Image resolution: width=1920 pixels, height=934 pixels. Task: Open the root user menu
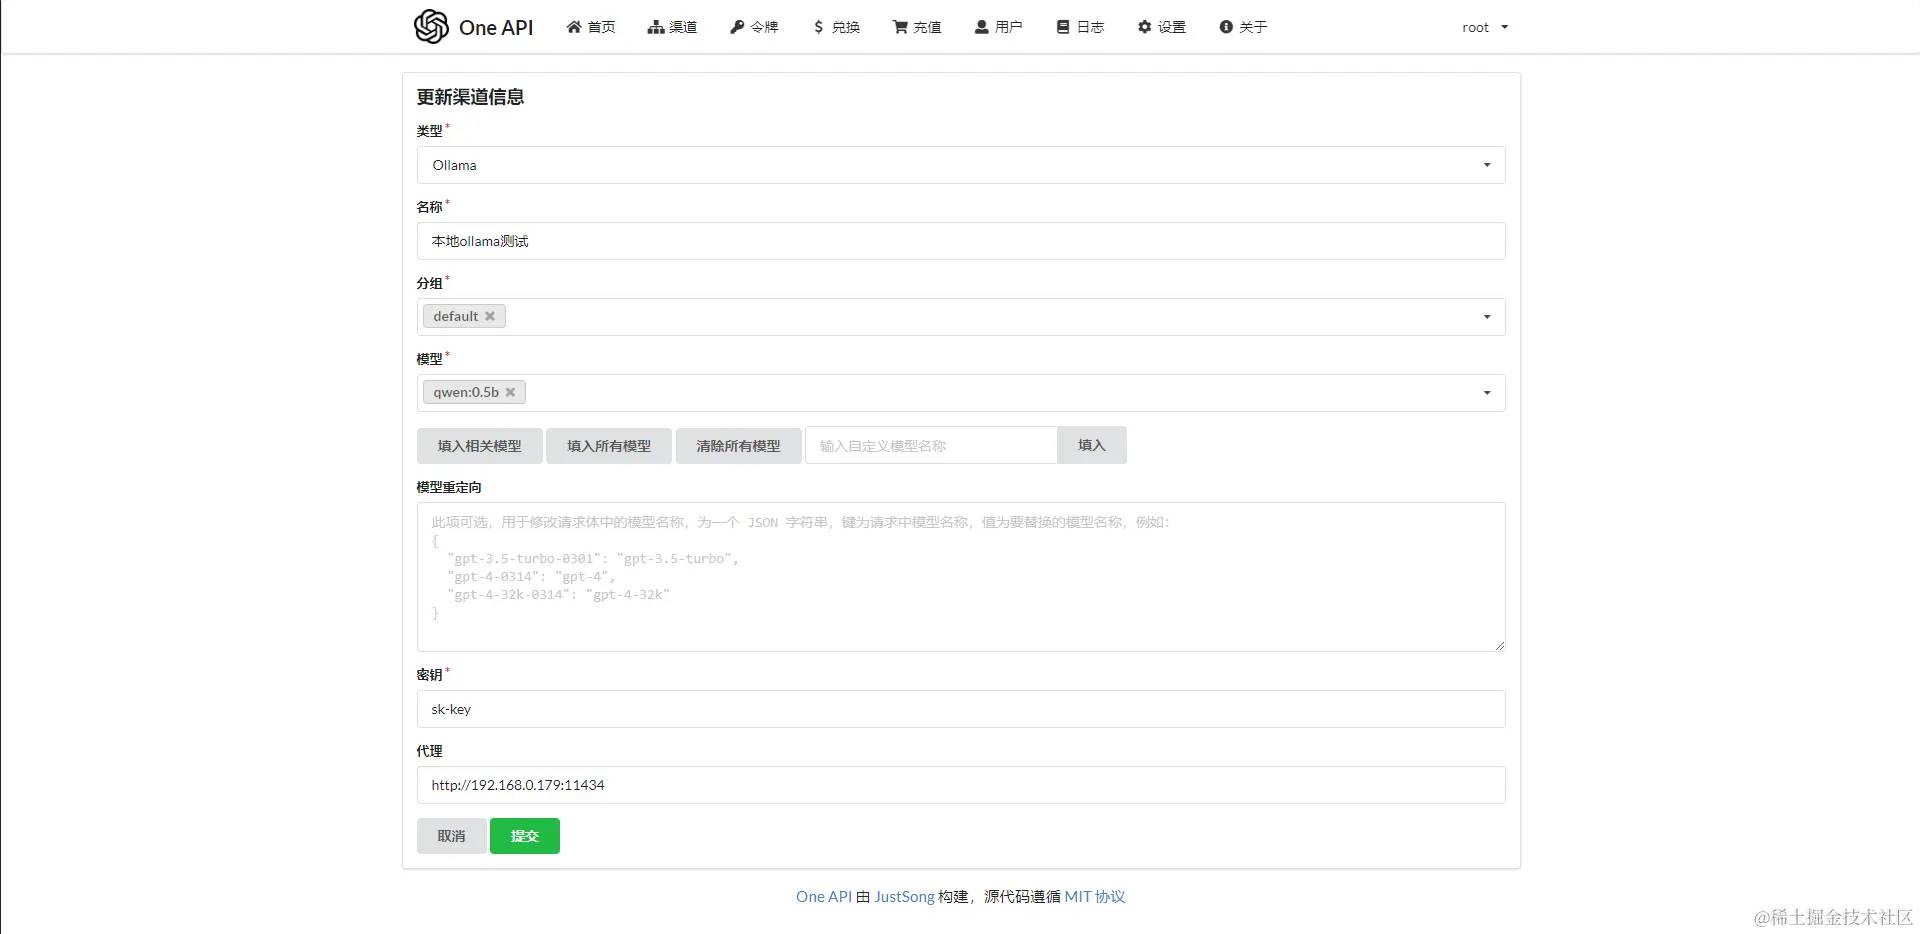click(1485, 27)
